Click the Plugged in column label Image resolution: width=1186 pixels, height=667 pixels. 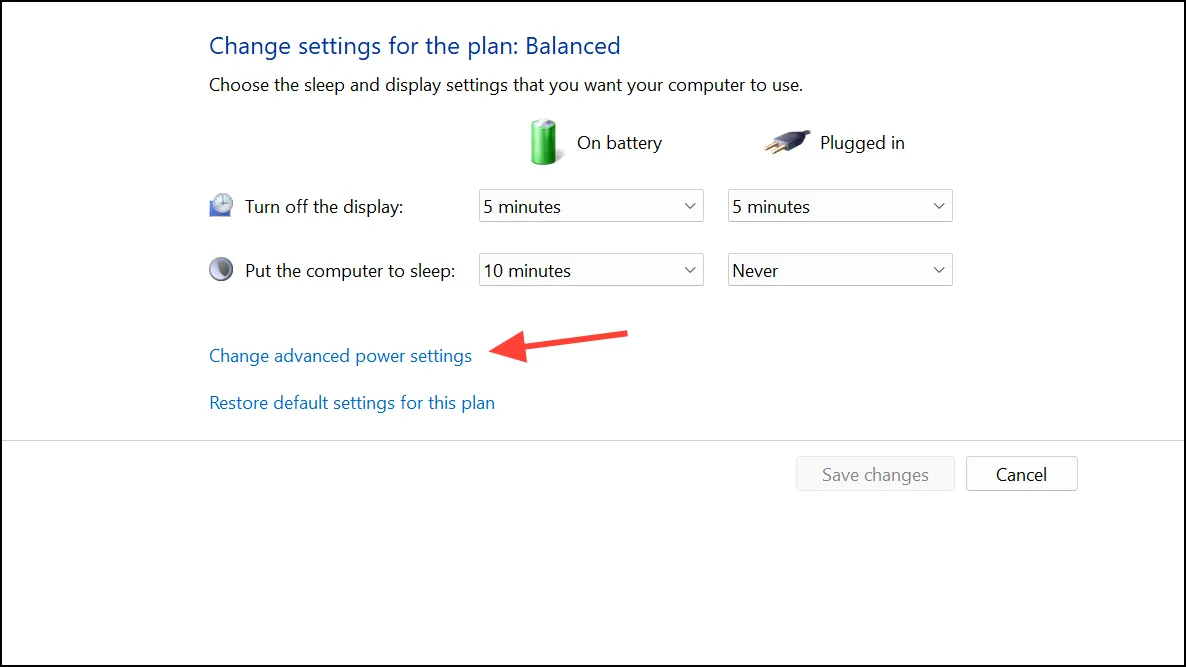[x=862, y=143]
